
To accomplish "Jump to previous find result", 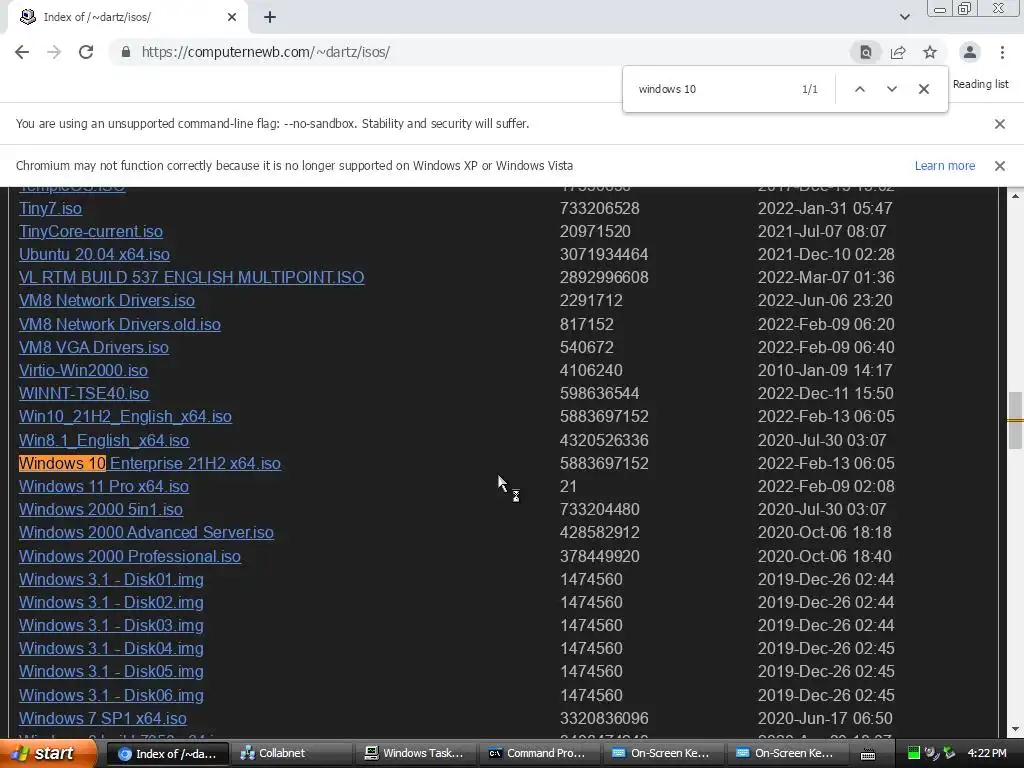I will coord(860,89).
